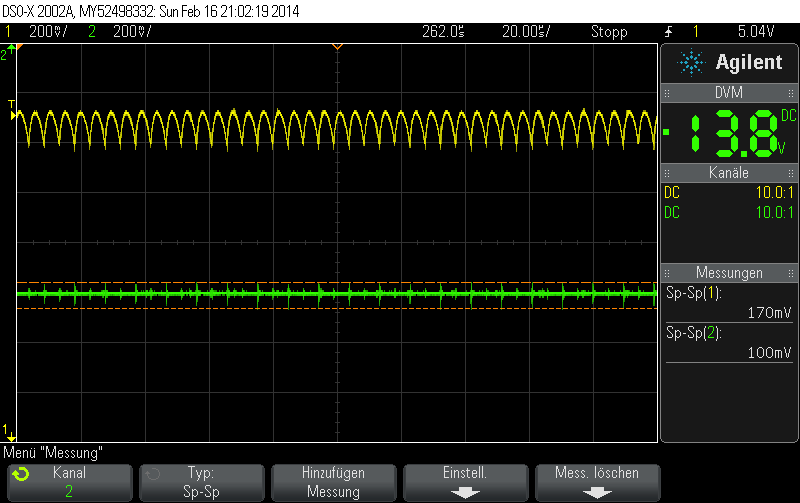The height and width of the screenshot is (503, 800).
Task: Click the trigger source channel 1 indicator
Action: (695, 32)
